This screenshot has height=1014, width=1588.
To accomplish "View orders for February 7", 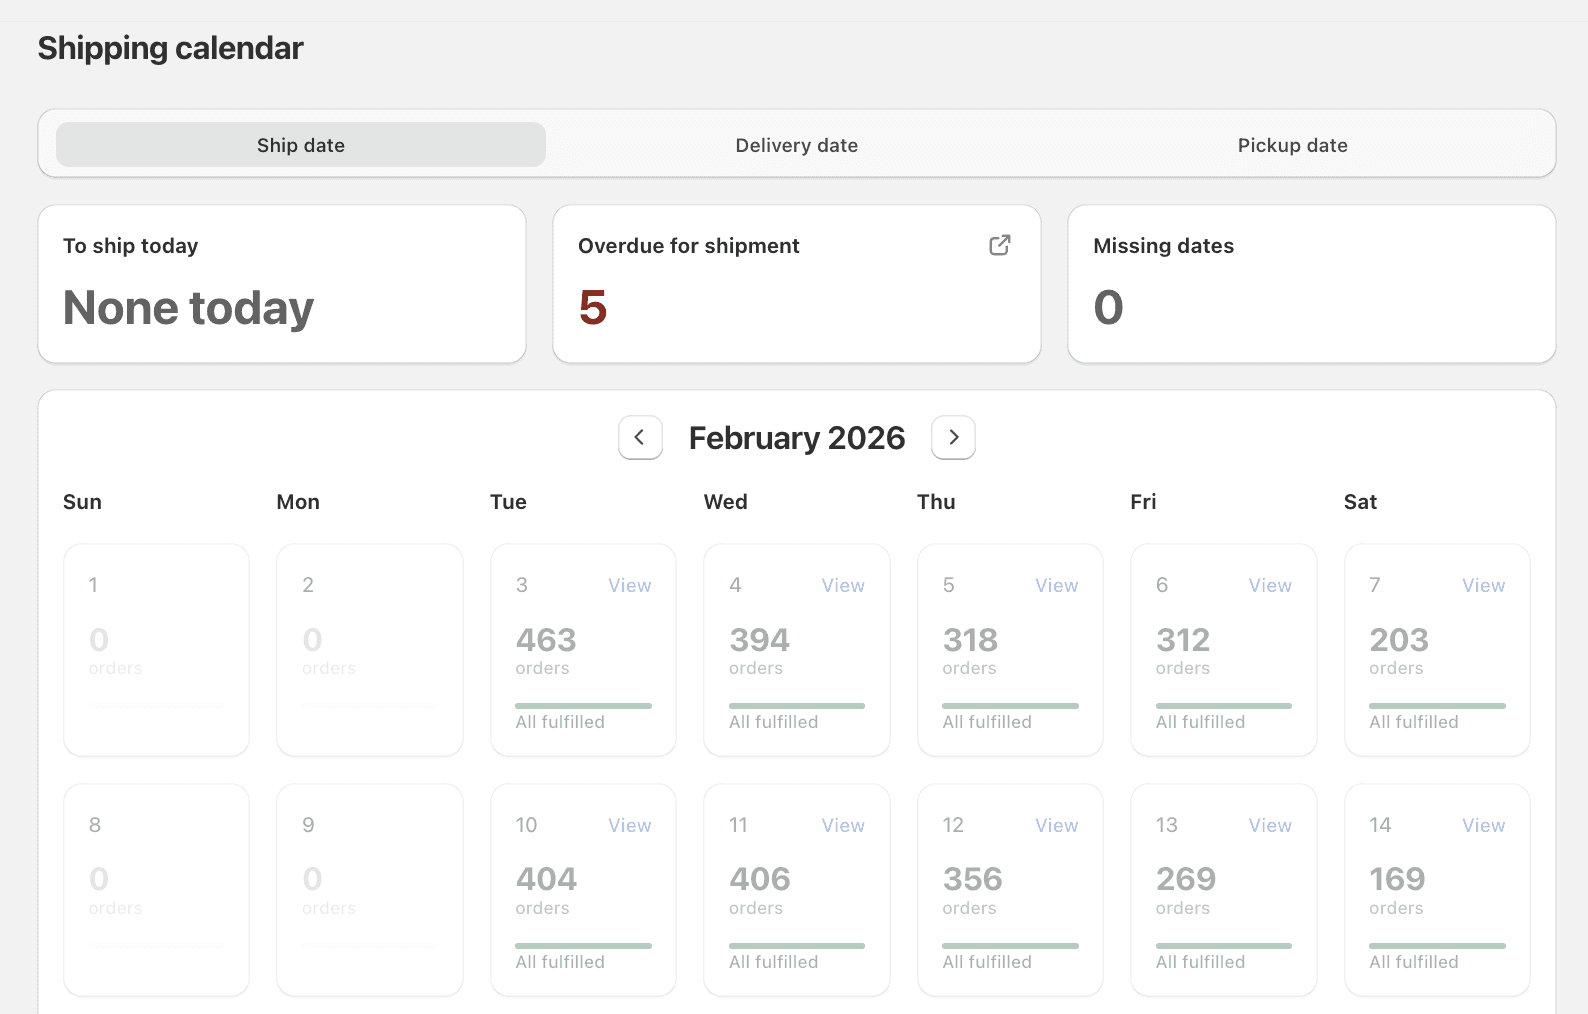I will [x=1484, y=585].
